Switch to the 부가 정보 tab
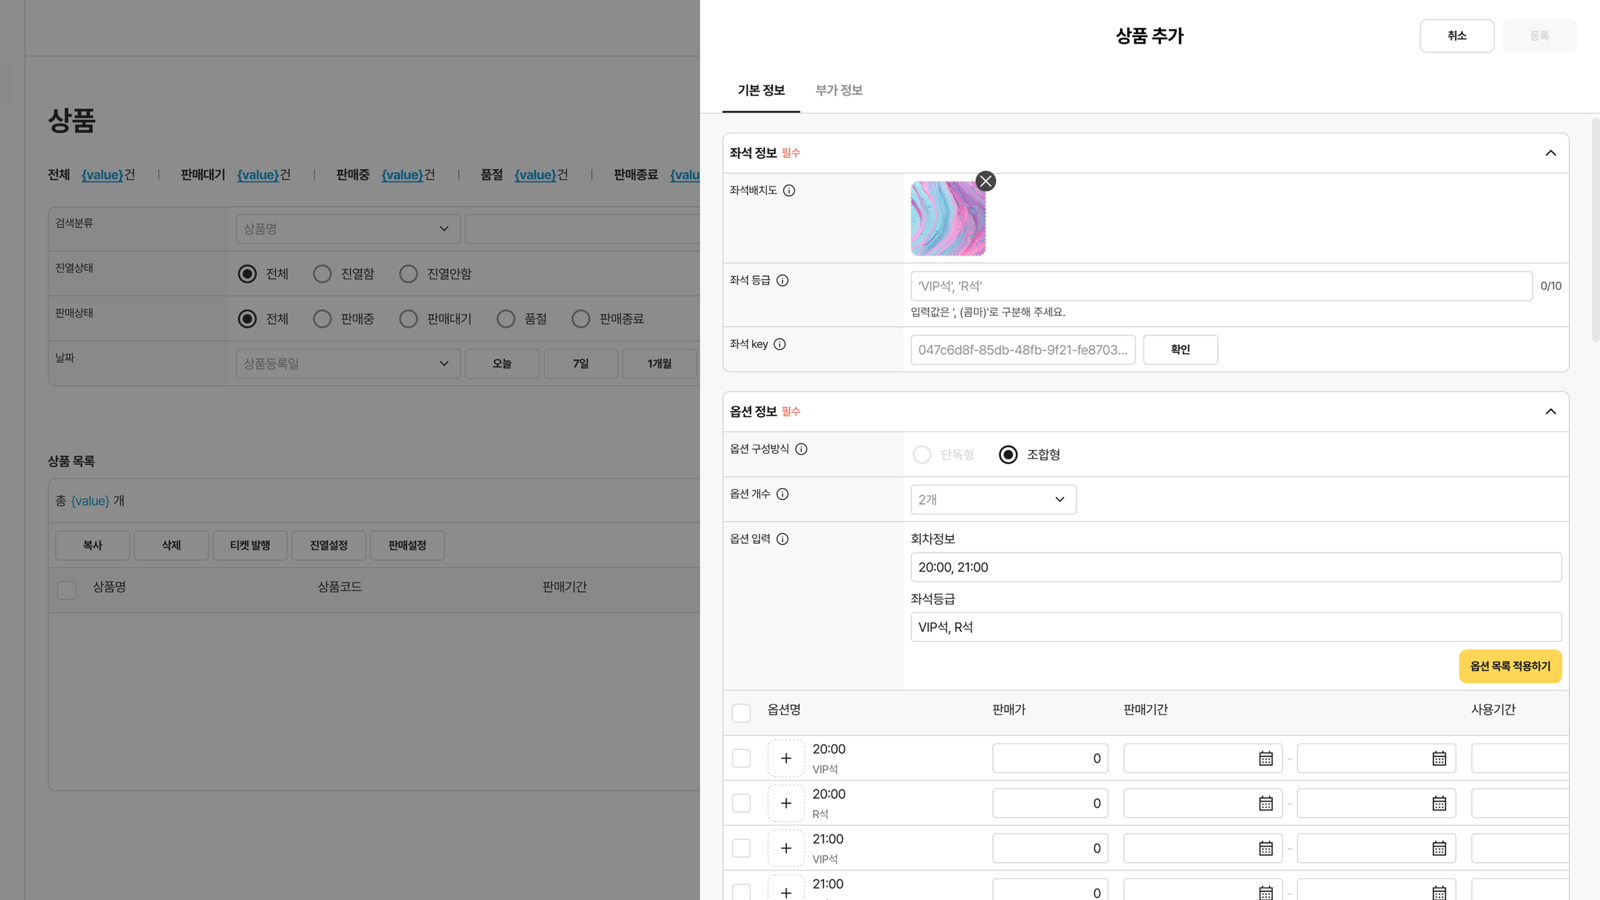The width and height of the screenshot is (1600, 900). pos(839,90)
